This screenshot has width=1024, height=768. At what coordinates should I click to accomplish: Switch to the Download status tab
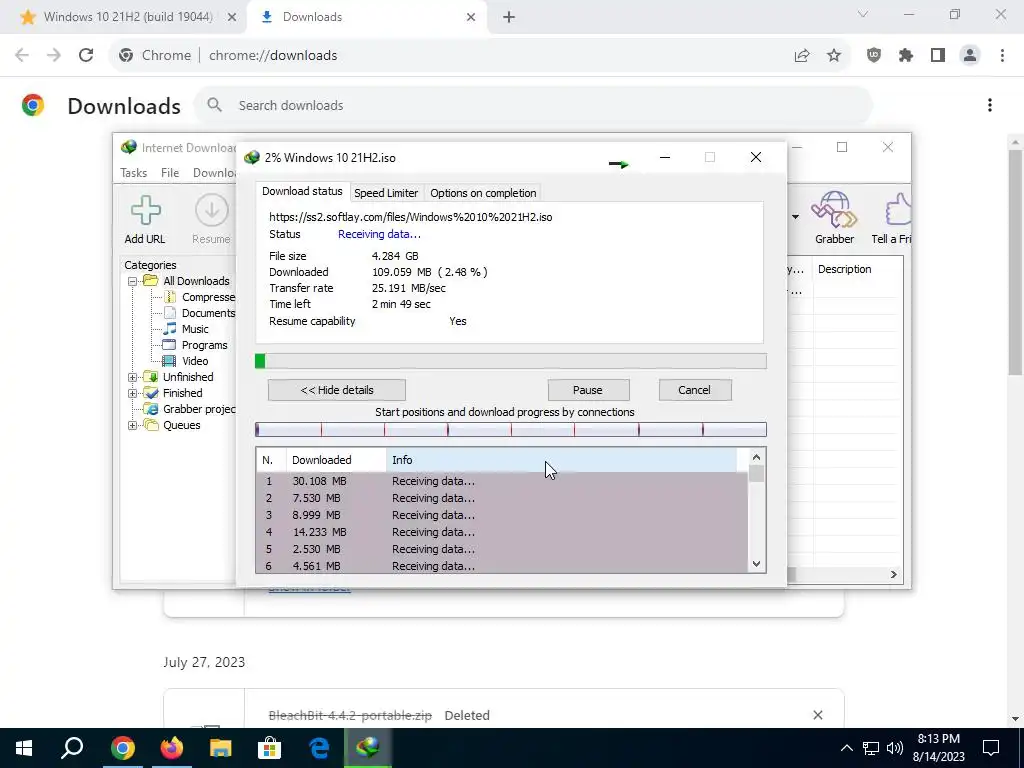[302, 191]
